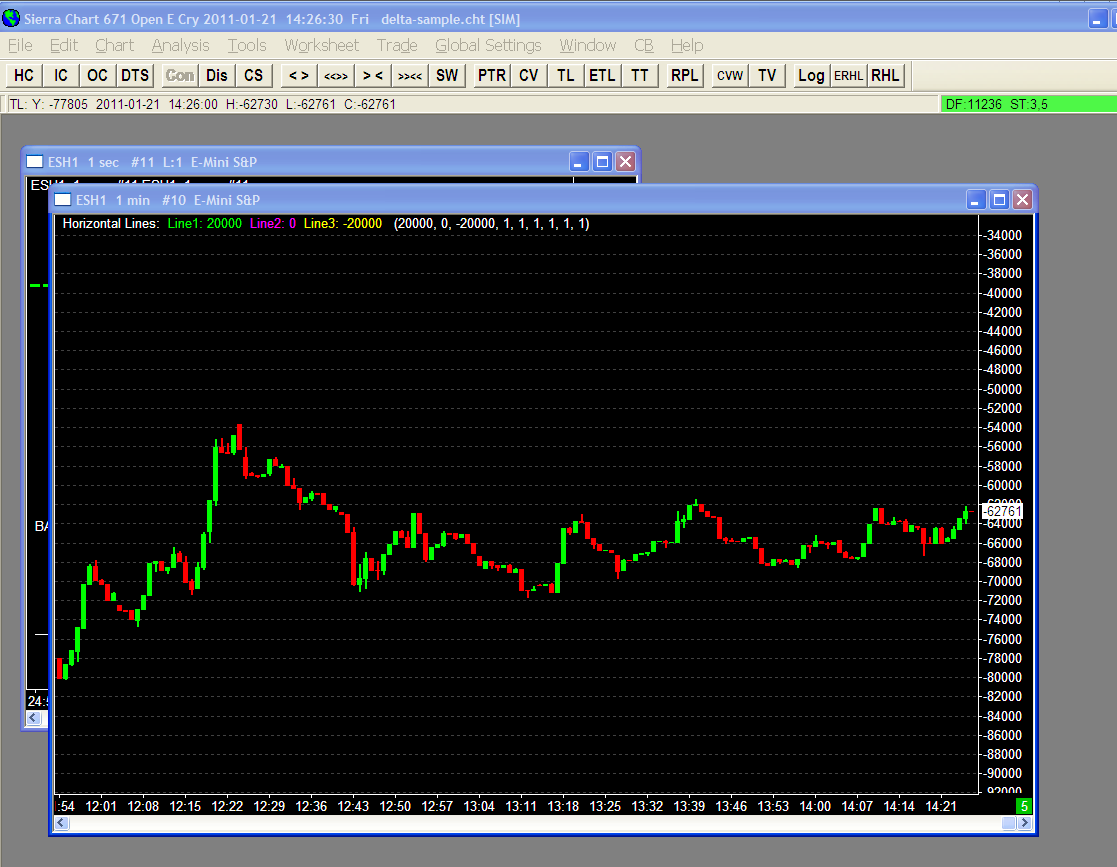Click the 12:22 time axis label
This screenshot has width=1117, height=867.
pos(227,806)
